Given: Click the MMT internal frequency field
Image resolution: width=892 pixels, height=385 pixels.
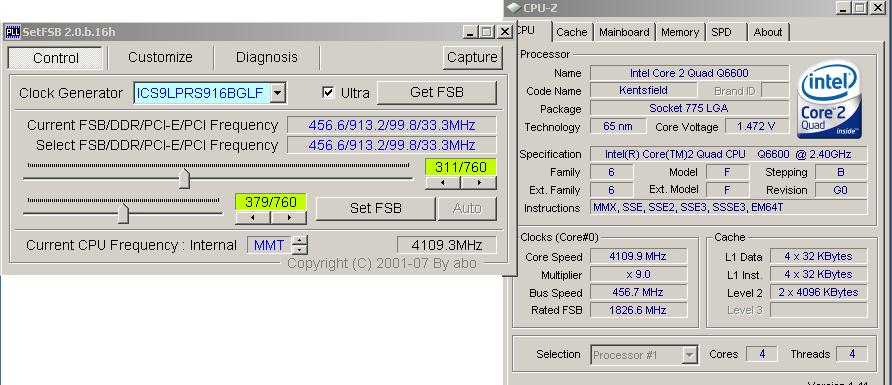Looking at the screenshot, I should point(269,245).
